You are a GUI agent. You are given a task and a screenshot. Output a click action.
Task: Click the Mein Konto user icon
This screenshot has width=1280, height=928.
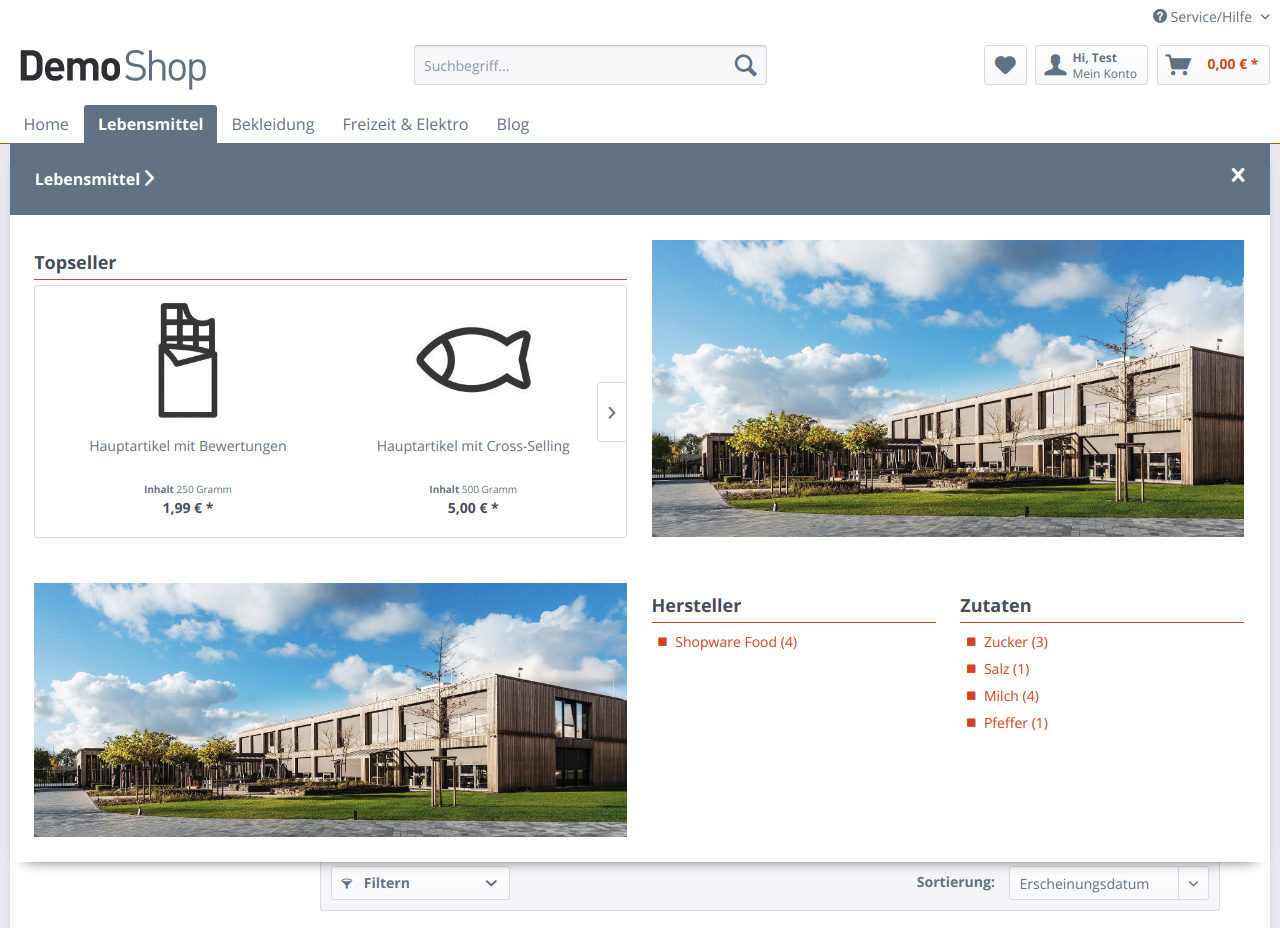1054,65
